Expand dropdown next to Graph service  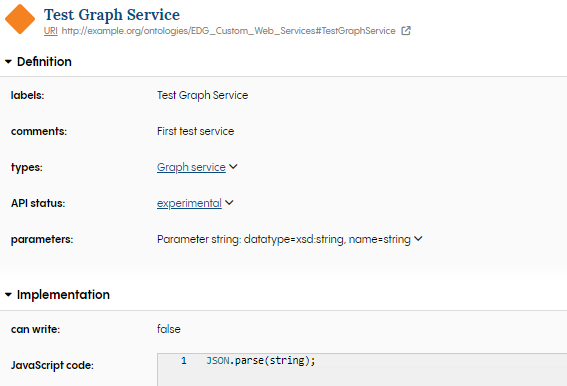tap(234, 167)
